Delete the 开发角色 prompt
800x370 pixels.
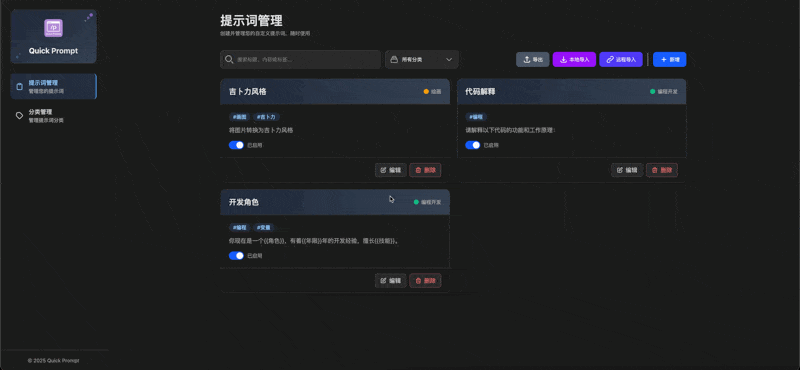point(425,281)
